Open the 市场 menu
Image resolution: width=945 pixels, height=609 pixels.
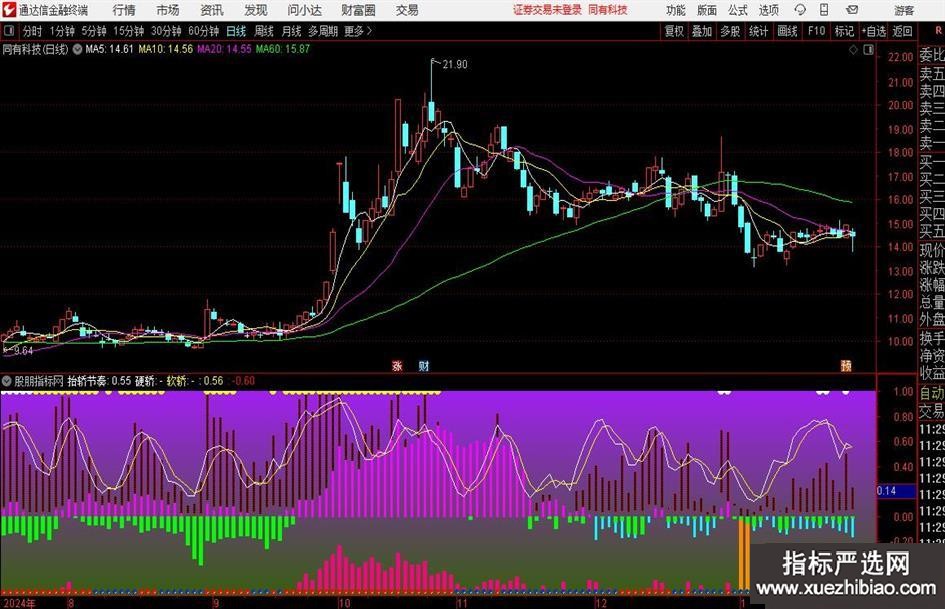(168, 10)
